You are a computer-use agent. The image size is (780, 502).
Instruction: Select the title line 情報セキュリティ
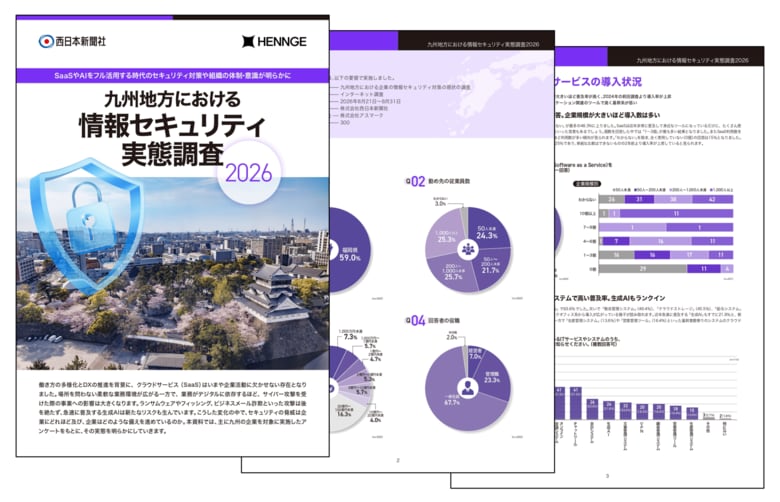point(172,126)
